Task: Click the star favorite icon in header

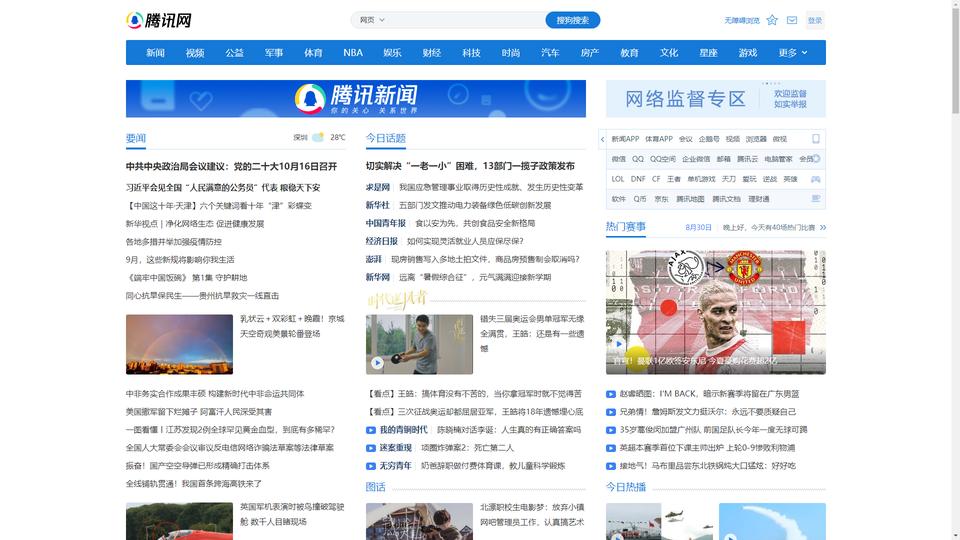Action: click(772, 20)
